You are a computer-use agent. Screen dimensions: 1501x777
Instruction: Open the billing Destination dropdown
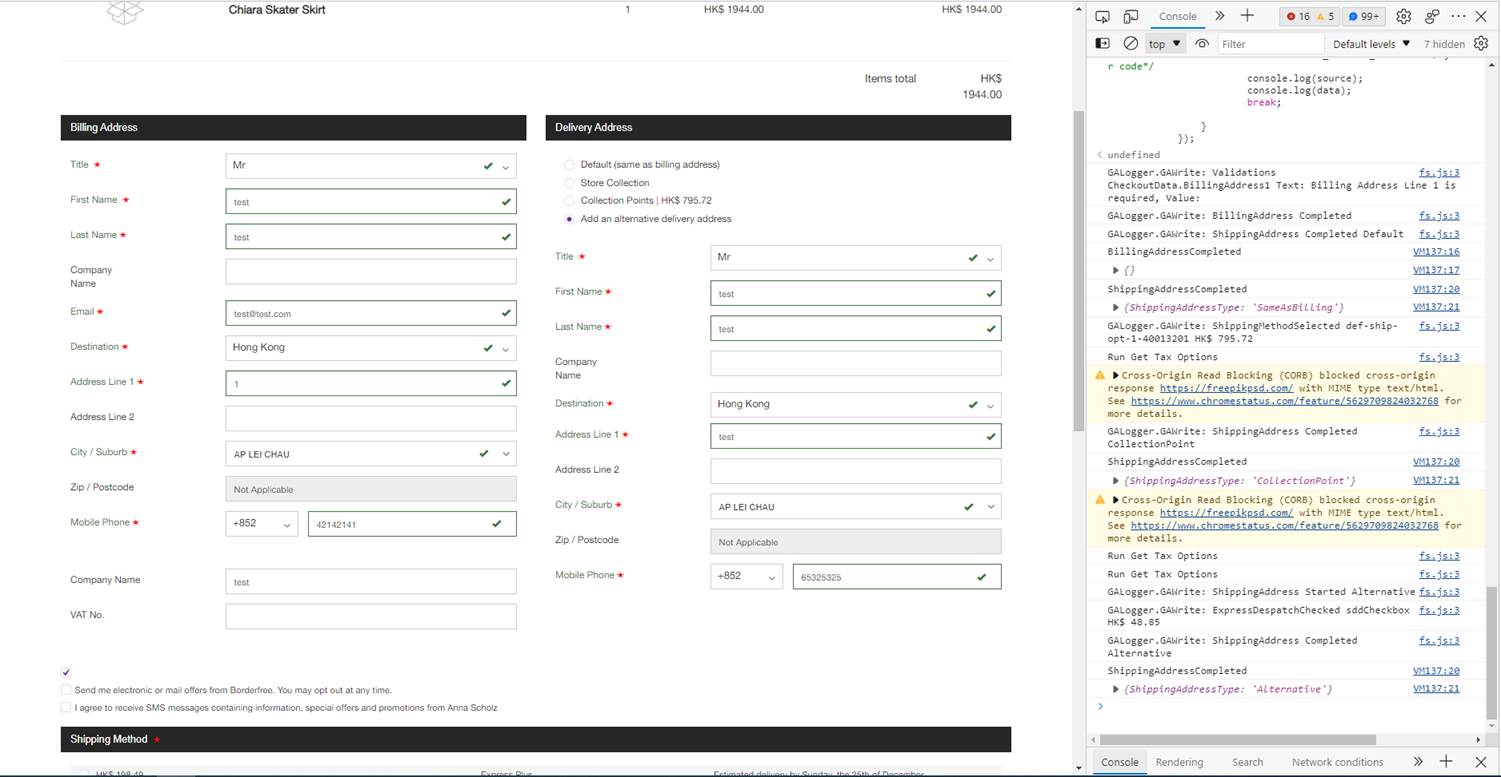(371, 348)
